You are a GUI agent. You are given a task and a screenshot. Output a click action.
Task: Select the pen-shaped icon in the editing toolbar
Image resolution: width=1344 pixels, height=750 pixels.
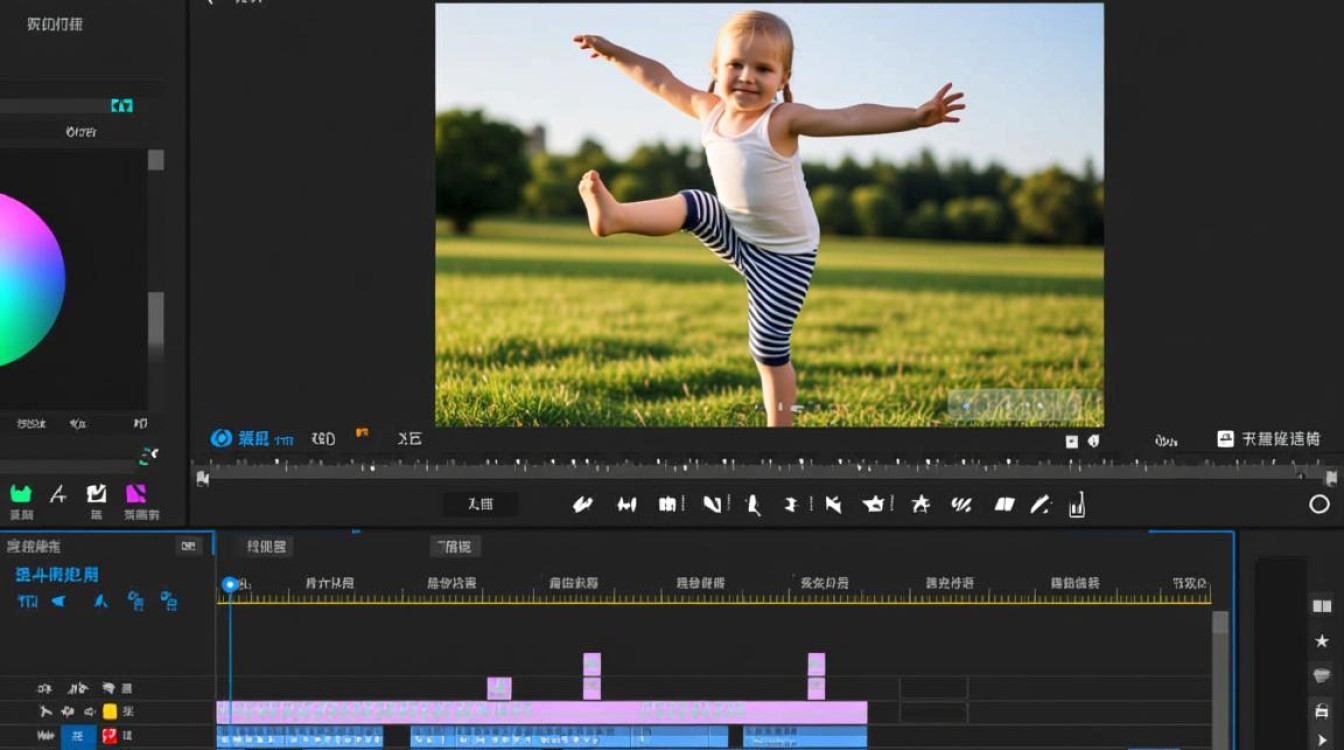point(1041,504)
